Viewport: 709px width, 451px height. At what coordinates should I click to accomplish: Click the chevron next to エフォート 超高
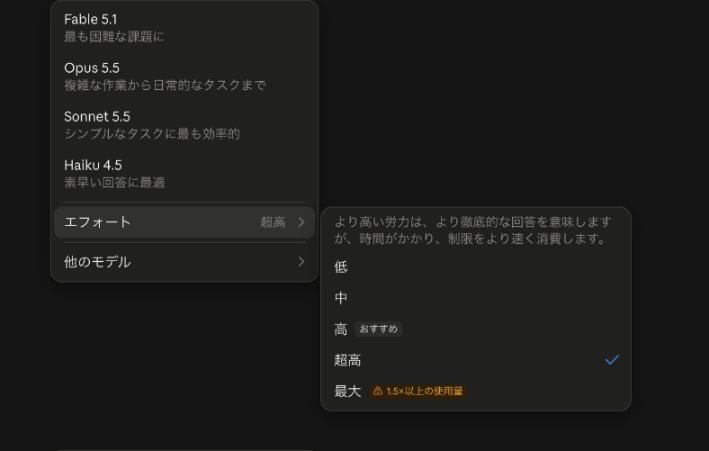(301, 222)
